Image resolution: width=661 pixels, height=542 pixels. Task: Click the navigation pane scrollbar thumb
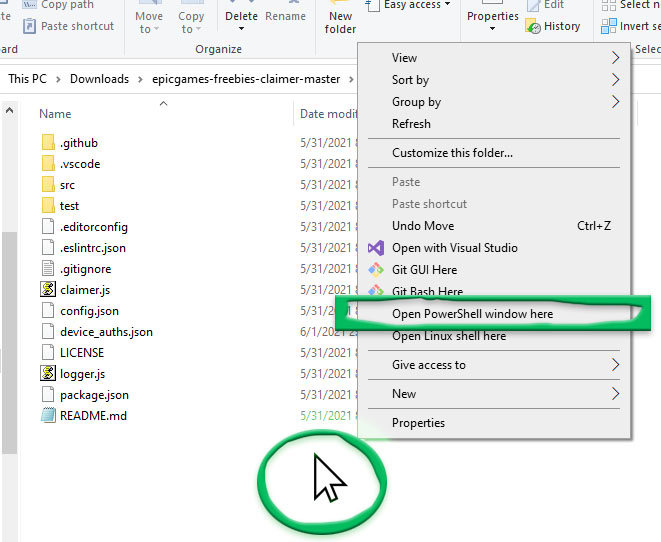9,342
